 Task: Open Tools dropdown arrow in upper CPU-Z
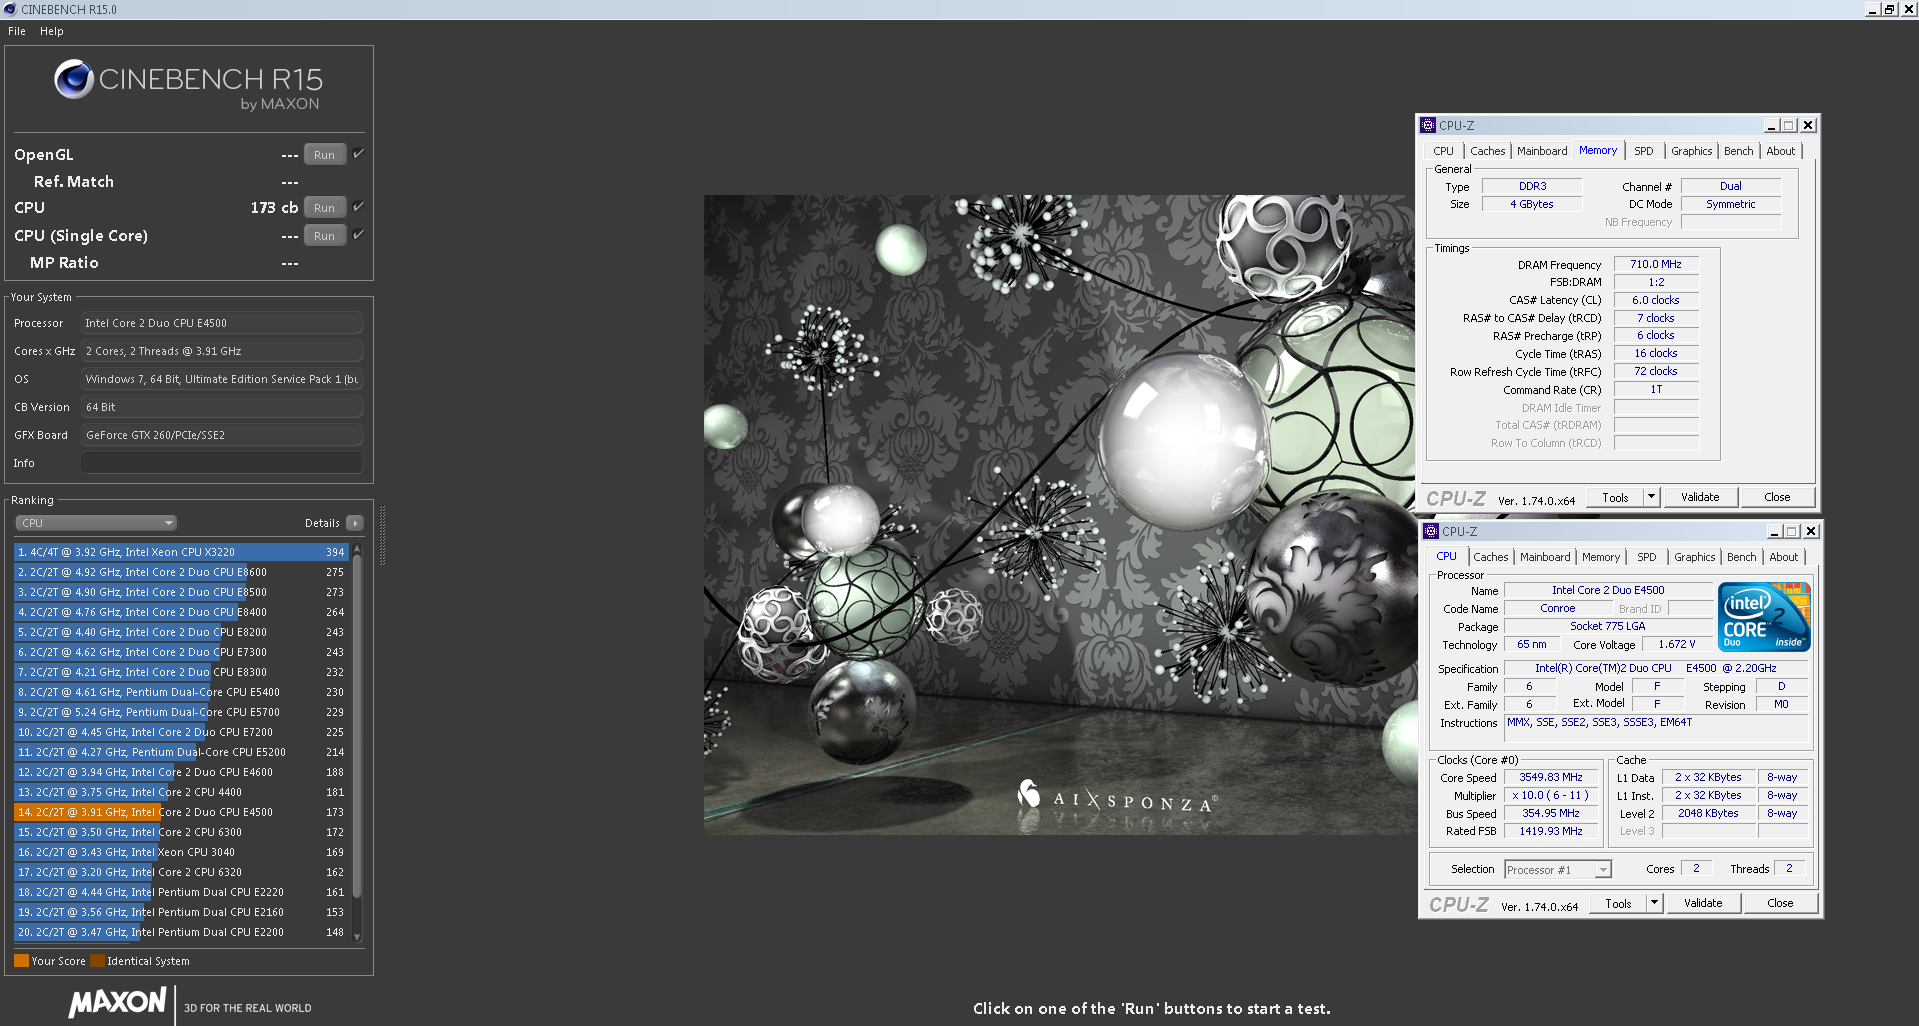(x=1651, y=497)
